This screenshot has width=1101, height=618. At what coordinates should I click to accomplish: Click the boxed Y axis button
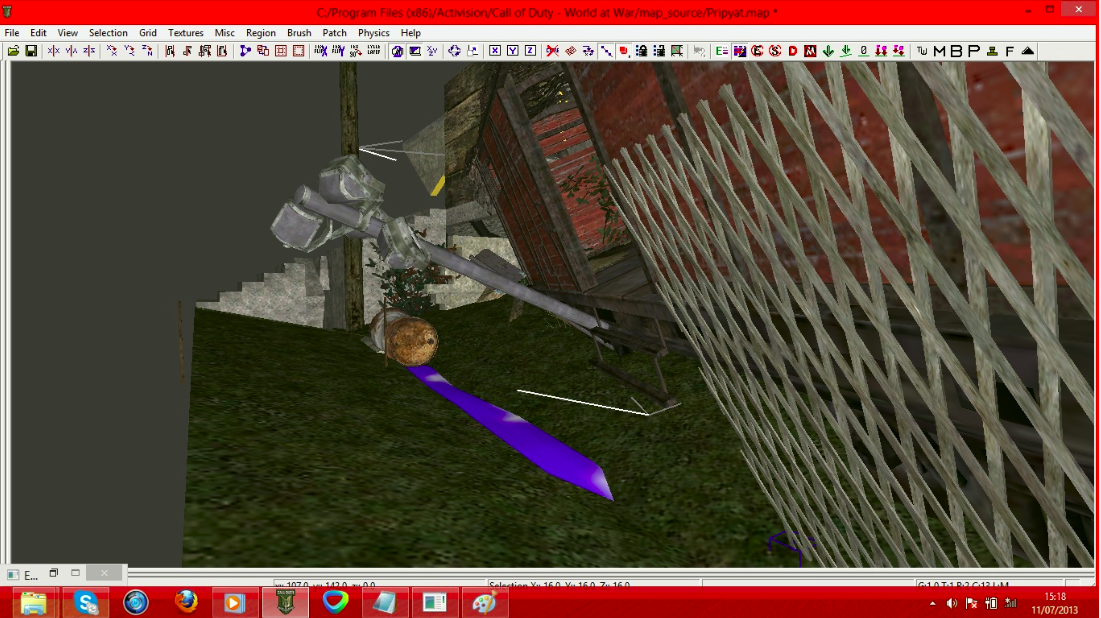[513, 51]
